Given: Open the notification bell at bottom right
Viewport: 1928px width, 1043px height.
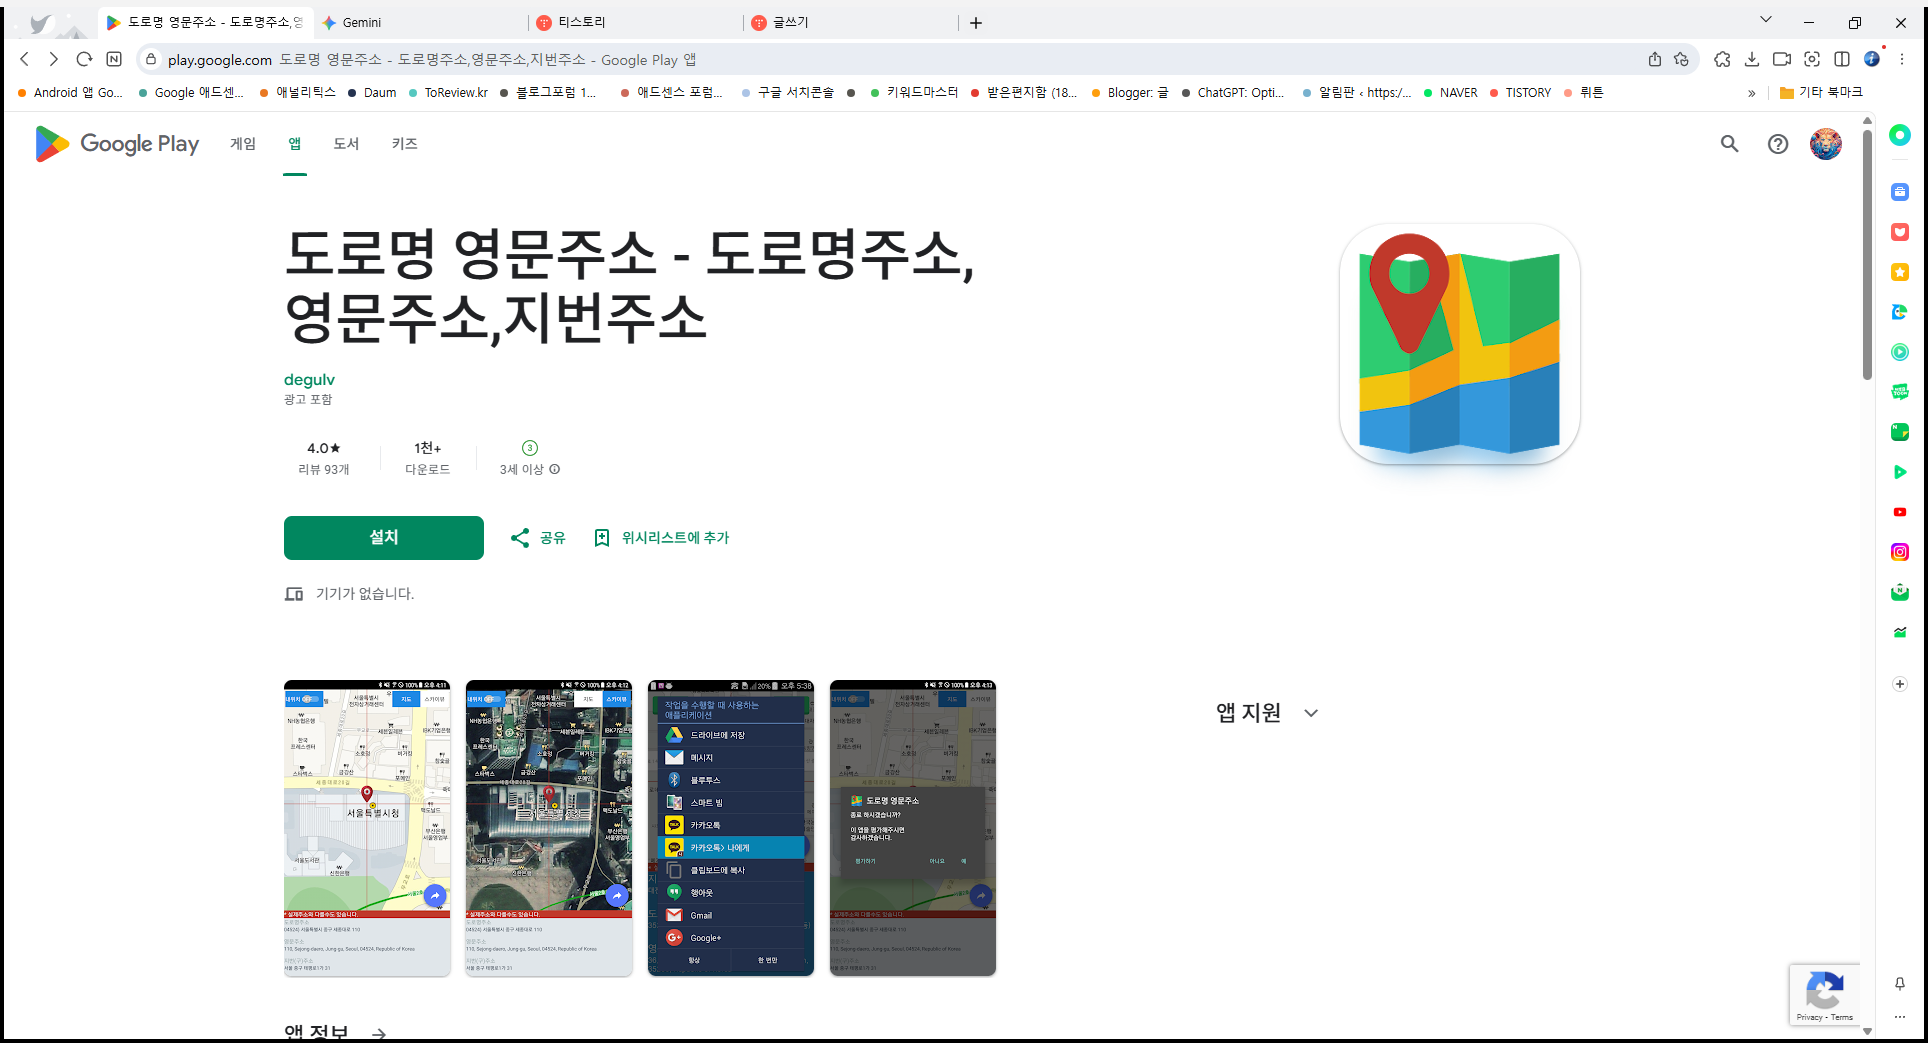Looking at the screenshot, I should click(x=1899, y=984).
